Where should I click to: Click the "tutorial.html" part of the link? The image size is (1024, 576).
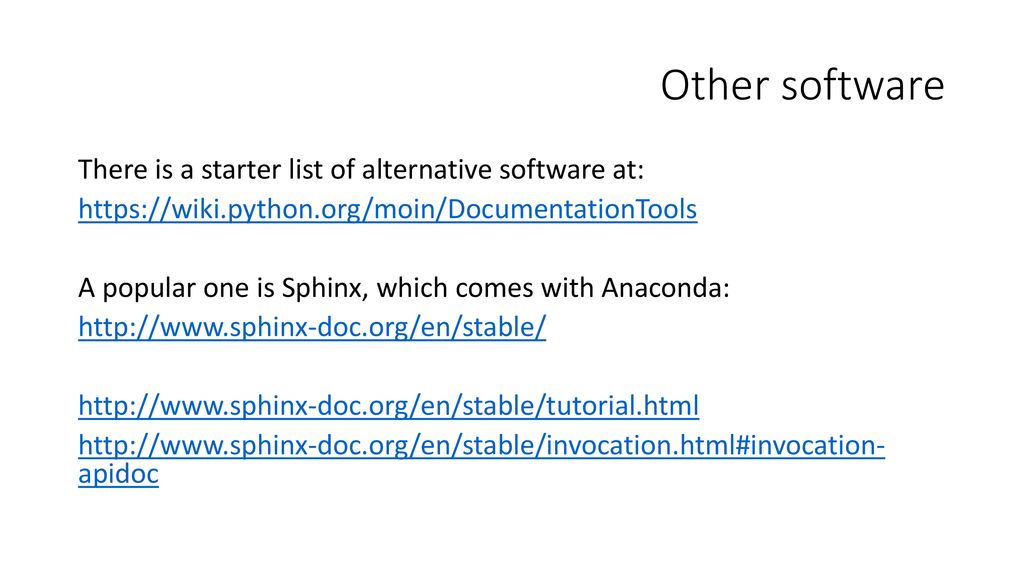click(x=622, y=406)
